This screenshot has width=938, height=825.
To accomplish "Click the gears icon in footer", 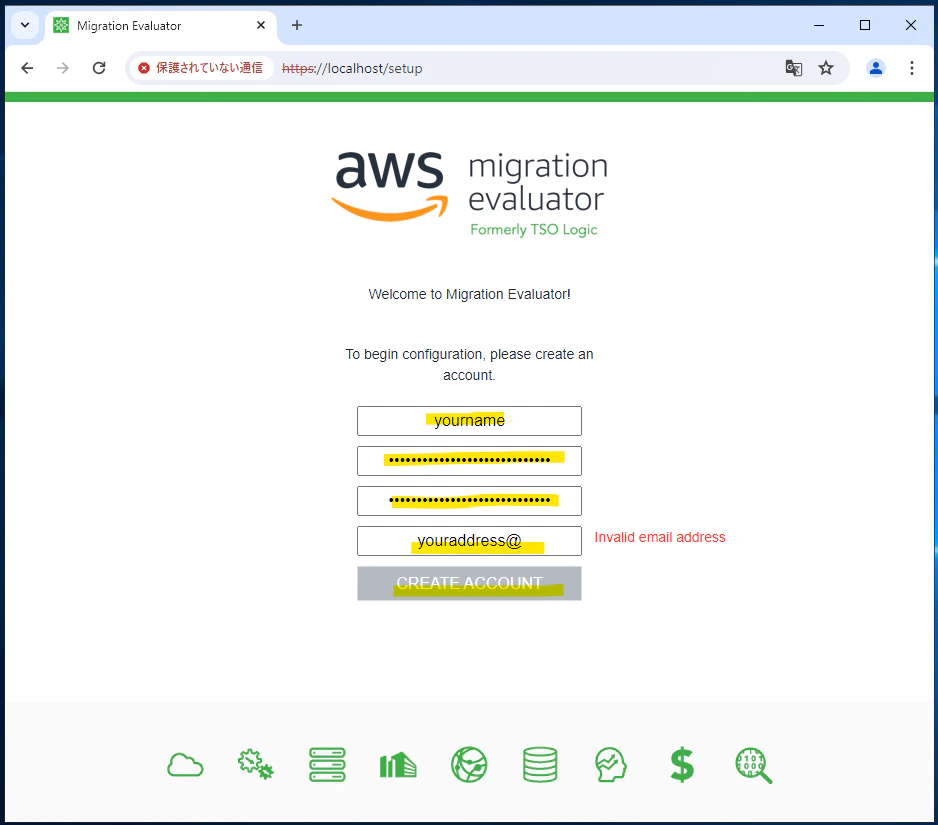I will tap(256, 765).
